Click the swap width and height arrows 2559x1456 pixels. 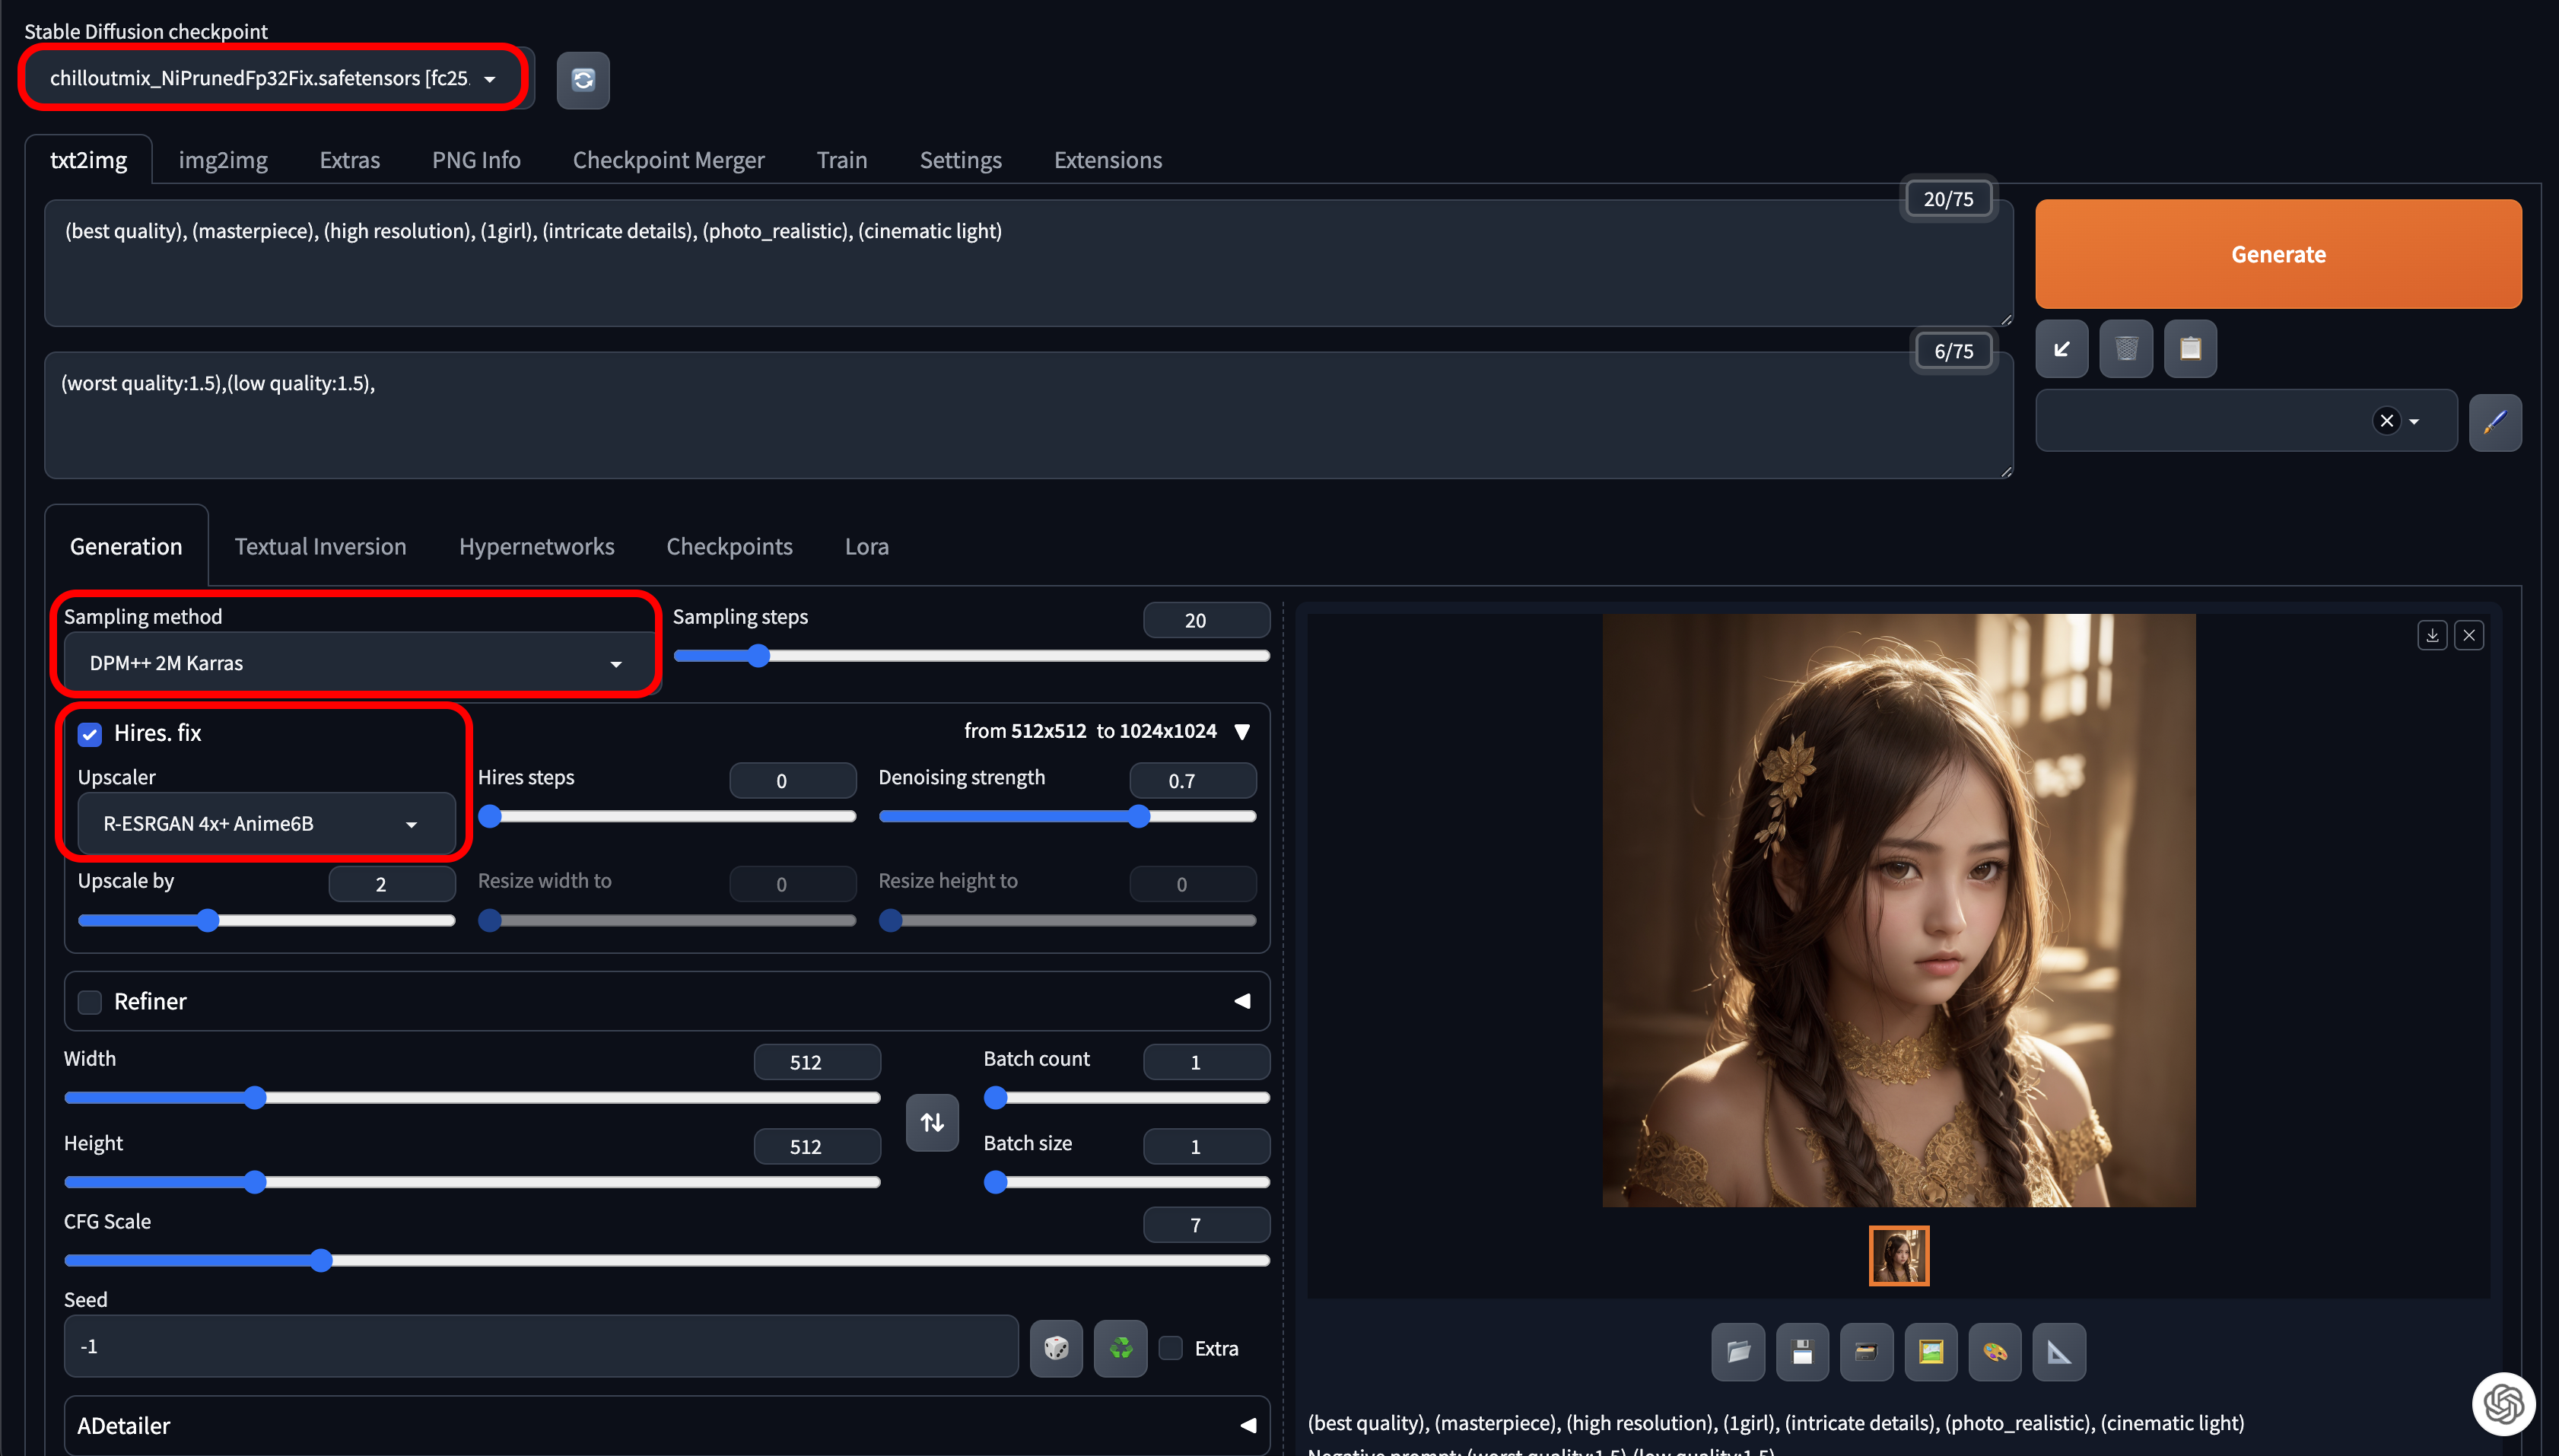[932, 1122]
